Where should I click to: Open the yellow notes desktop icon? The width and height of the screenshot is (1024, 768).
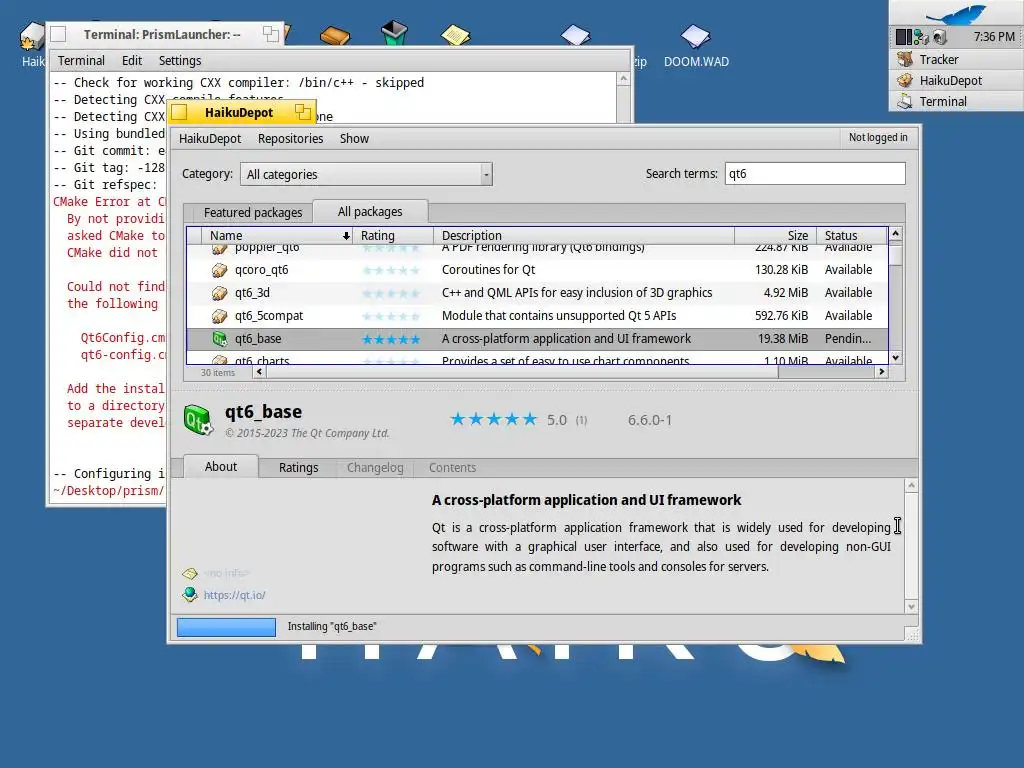pos(455,35)
